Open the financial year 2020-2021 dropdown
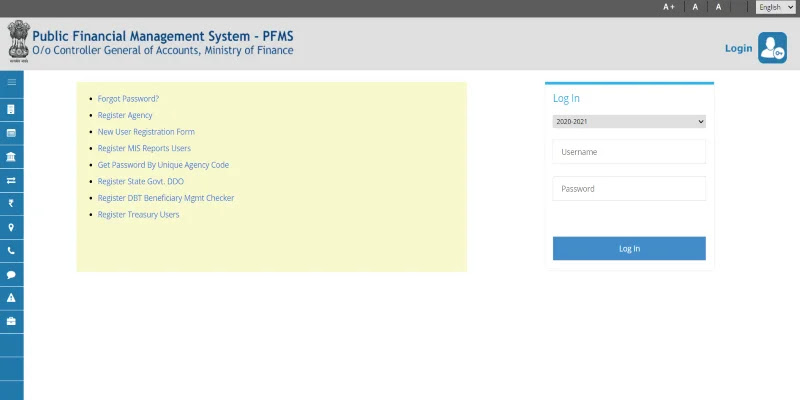800x400 pixels. [x=629, y=121]
